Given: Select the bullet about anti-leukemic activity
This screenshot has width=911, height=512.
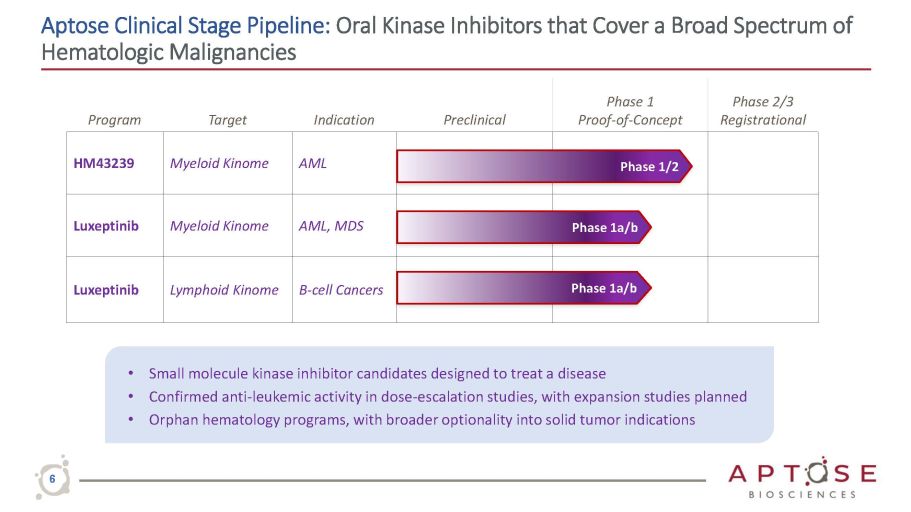Looking at the screenshot, I should (x=447, y=397).
